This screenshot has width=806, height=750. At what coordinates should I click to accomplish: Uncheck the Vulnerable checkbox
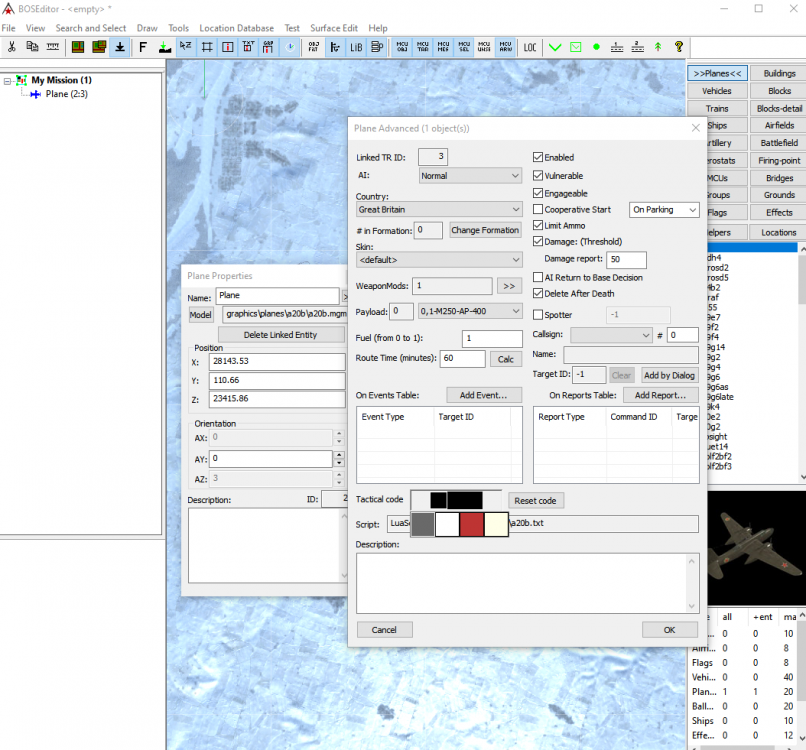[x=538, y=176]
